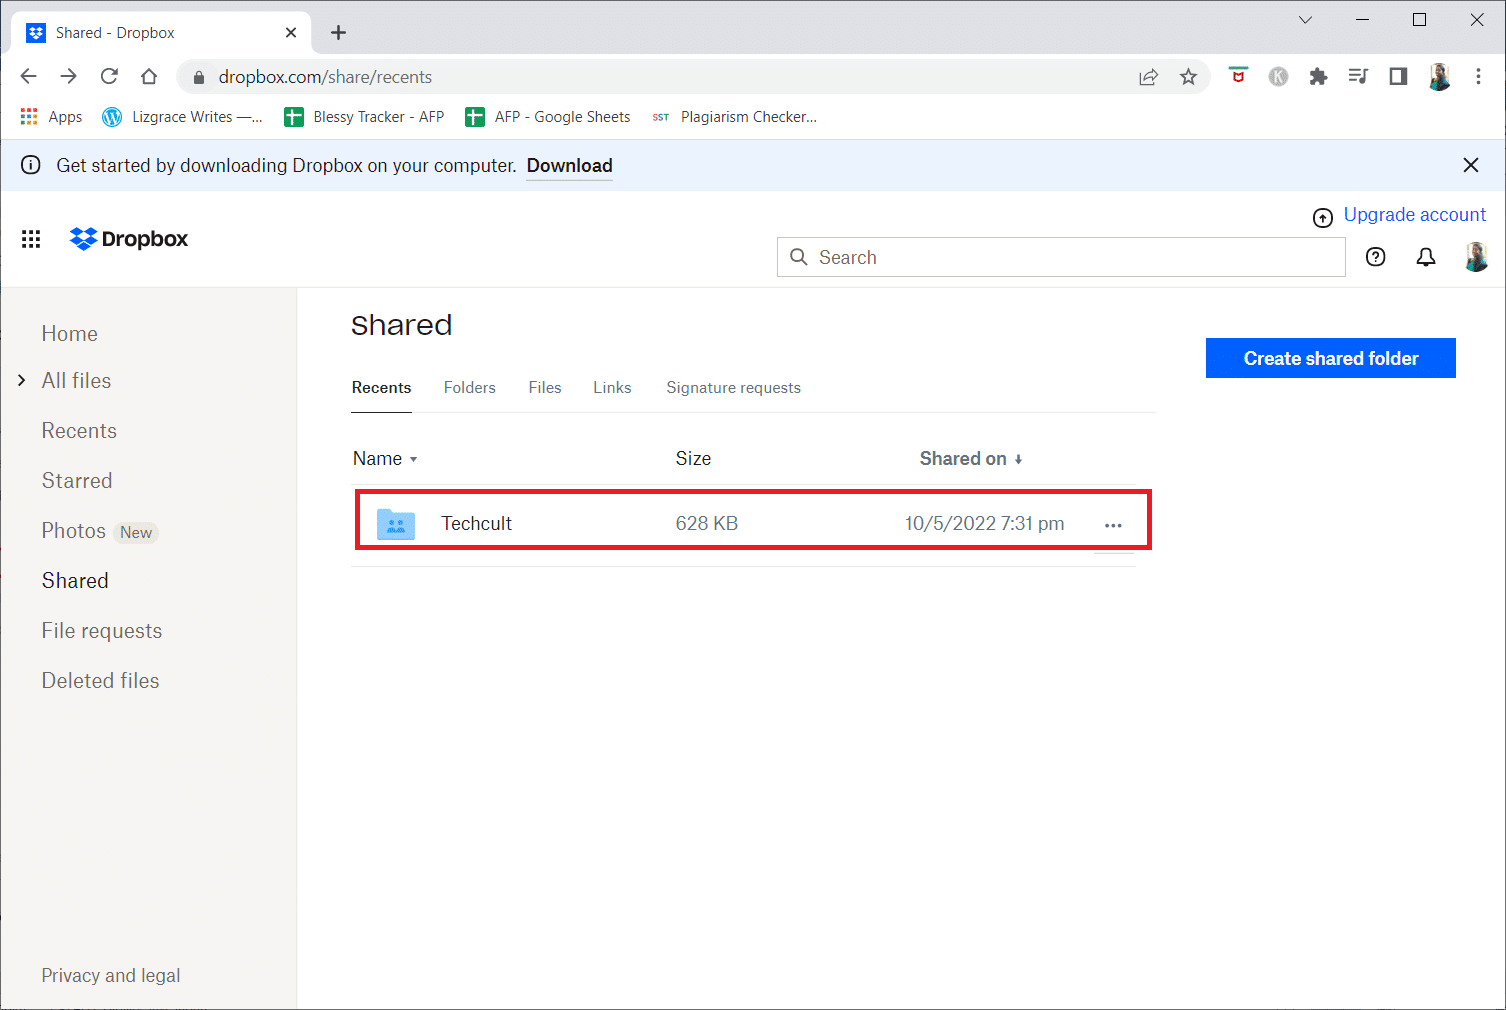Image resolution: width=1506 pixels, height=1010 pixels.
Task: Click the red shield extension icon
Action: [x=1238, y=76]
